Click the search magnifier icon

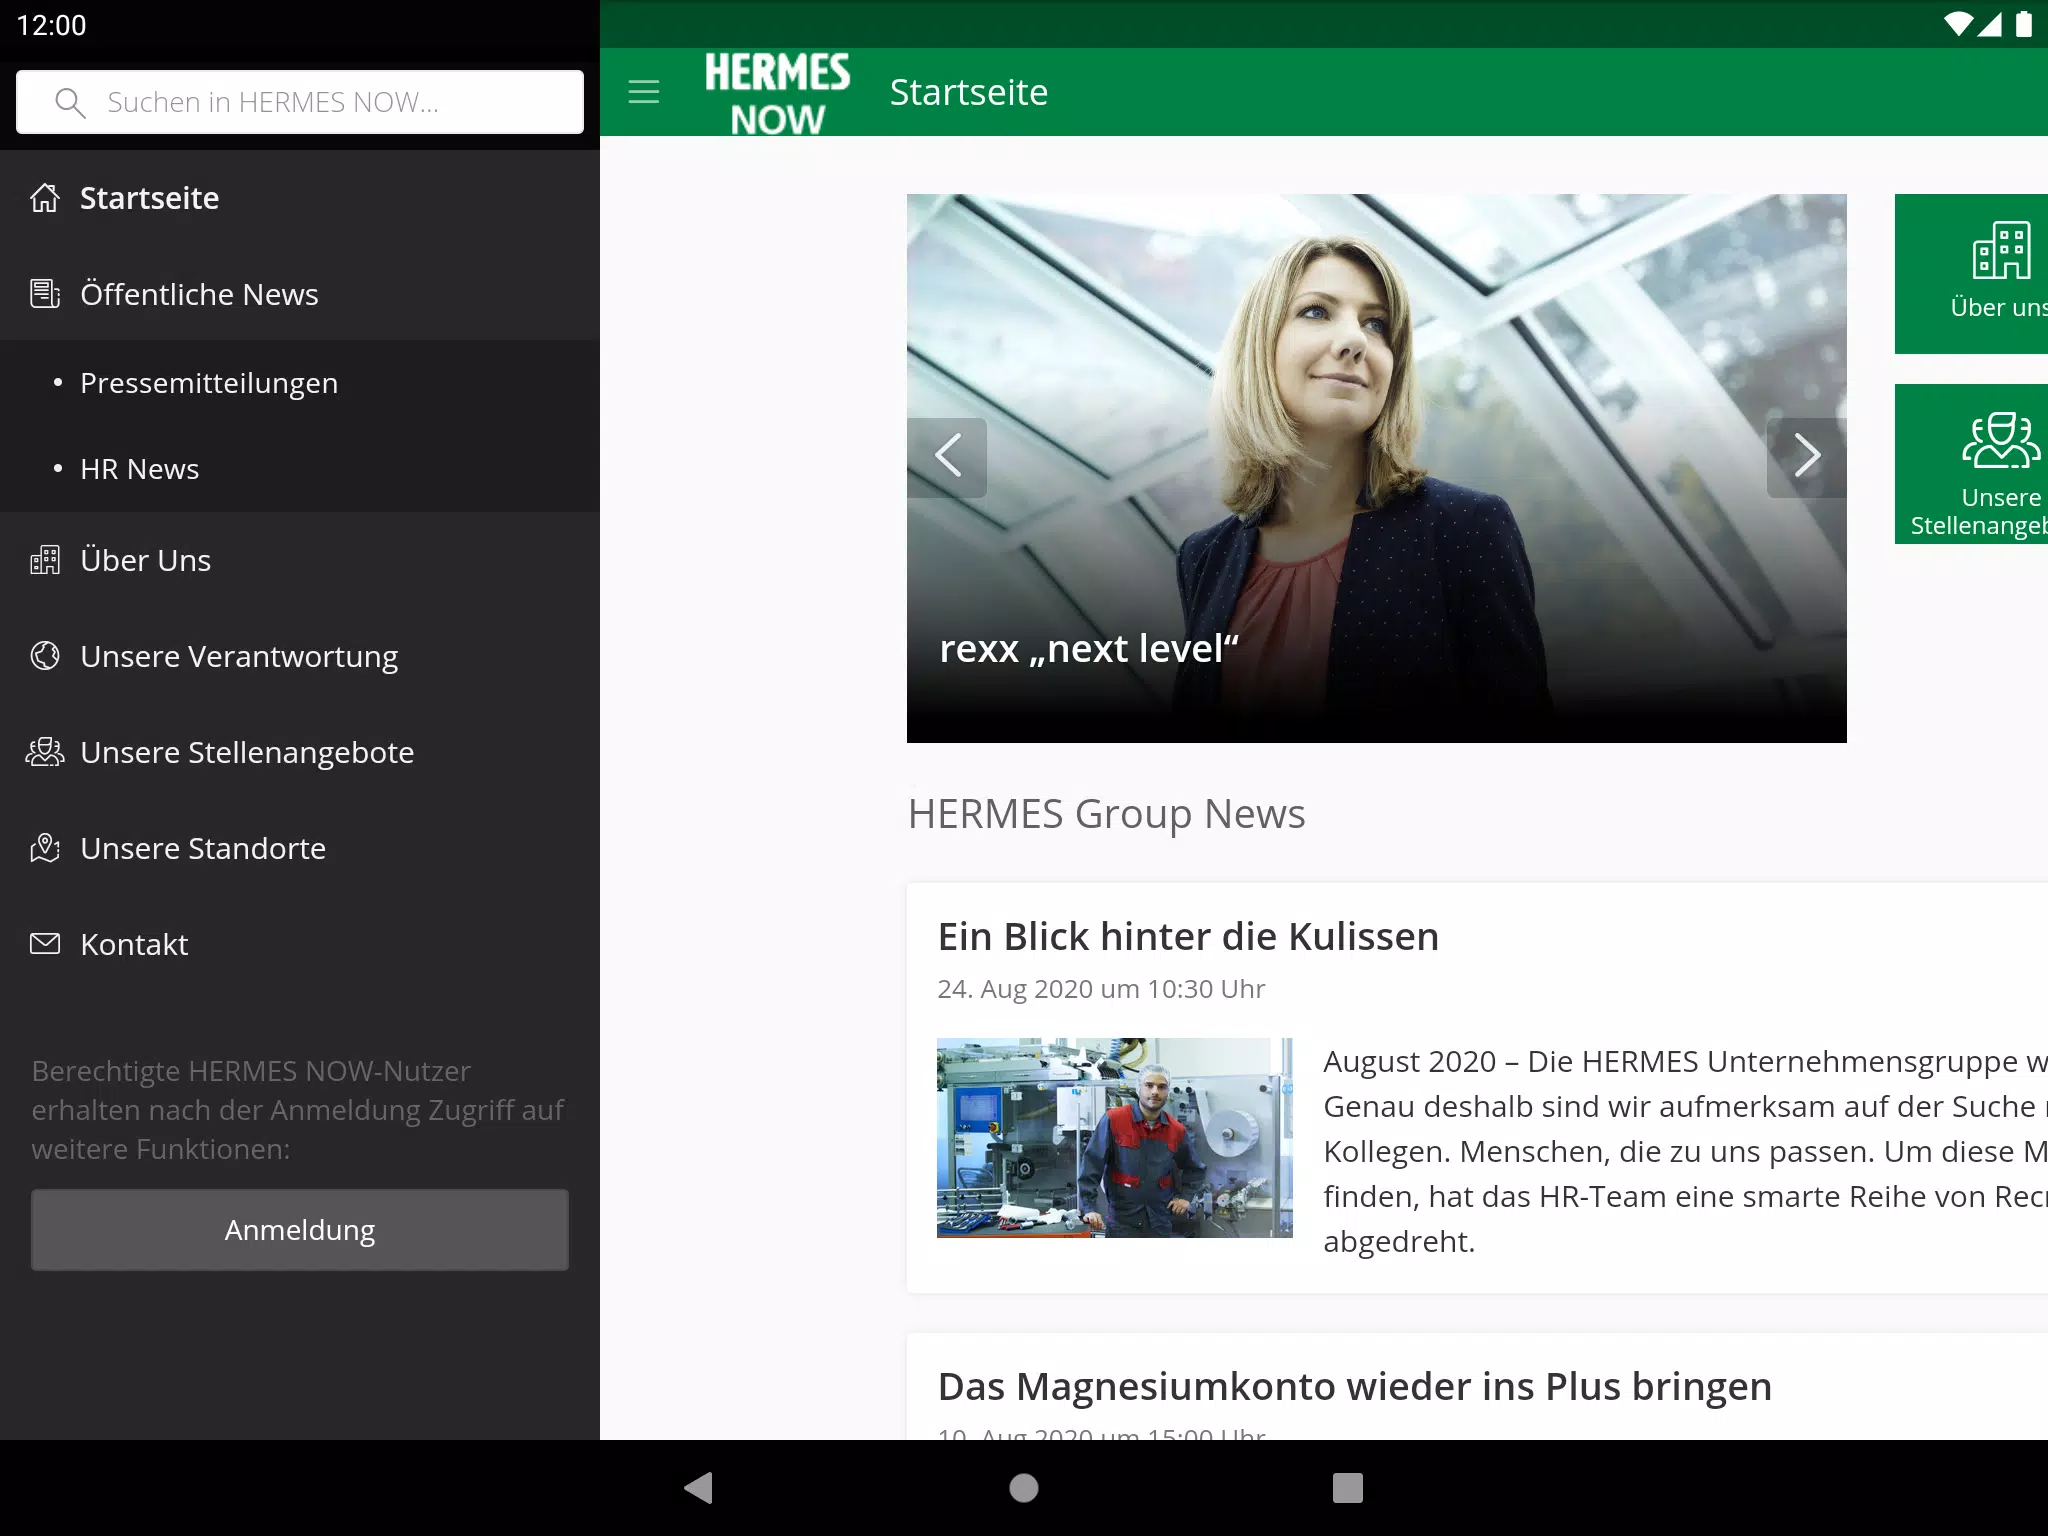(70, 102)
